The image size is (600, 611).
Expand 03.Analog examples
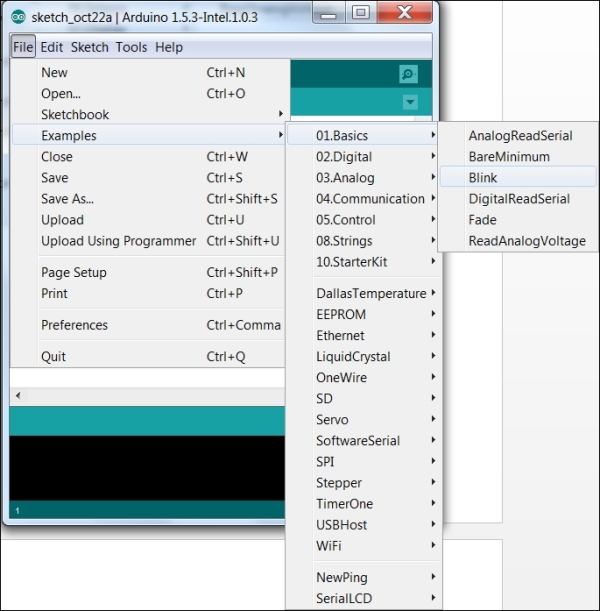click(363, 178)
